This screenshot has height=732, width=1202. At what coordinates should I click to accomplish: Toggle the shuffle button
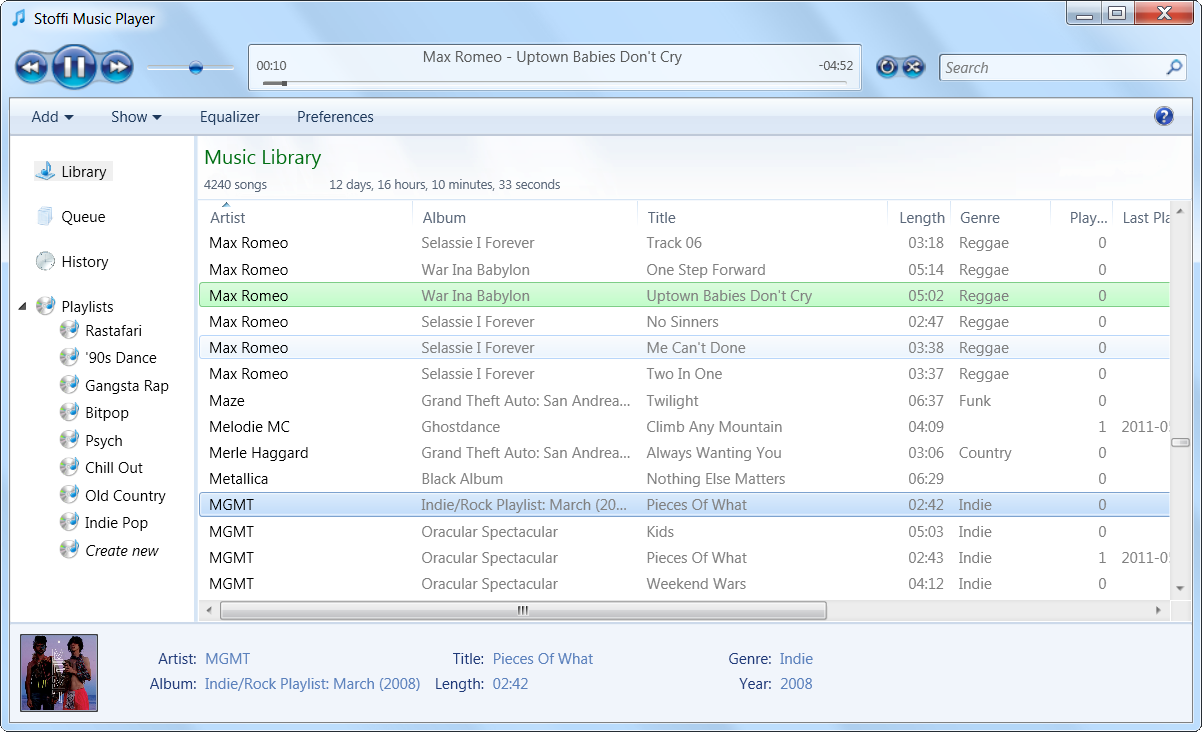coord(913,67)
